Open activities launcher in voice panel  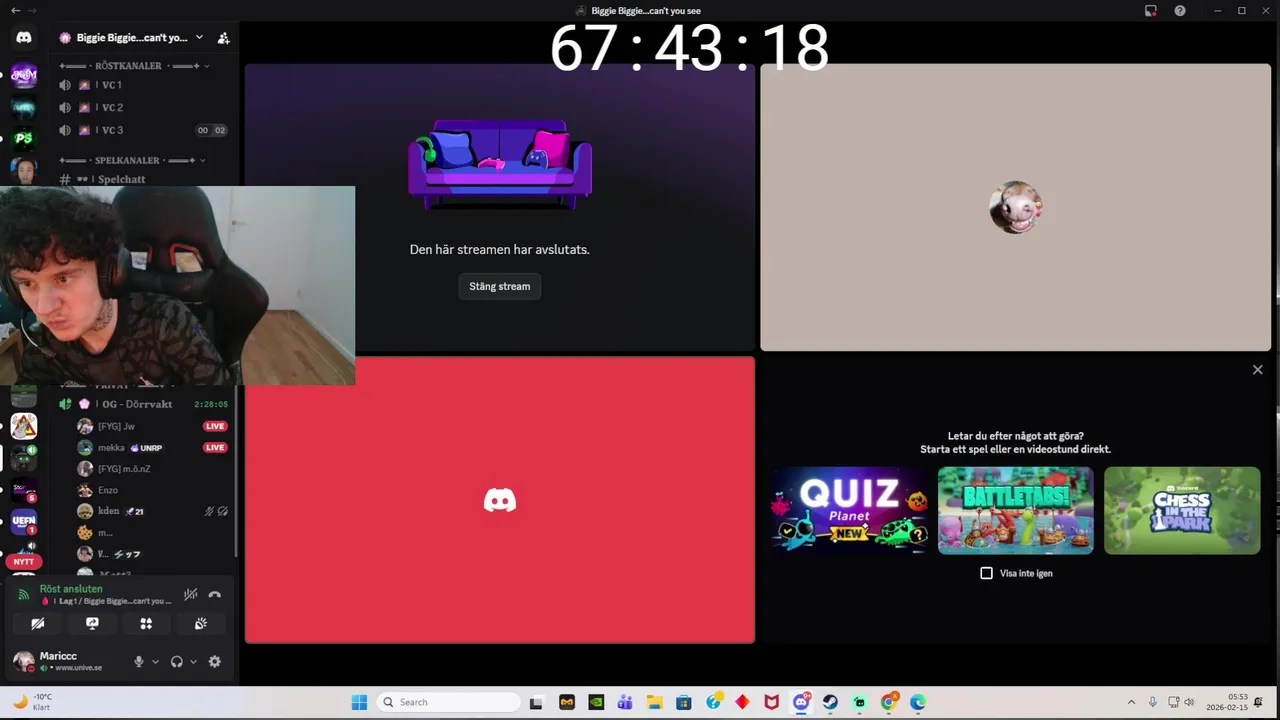point(146,623)
